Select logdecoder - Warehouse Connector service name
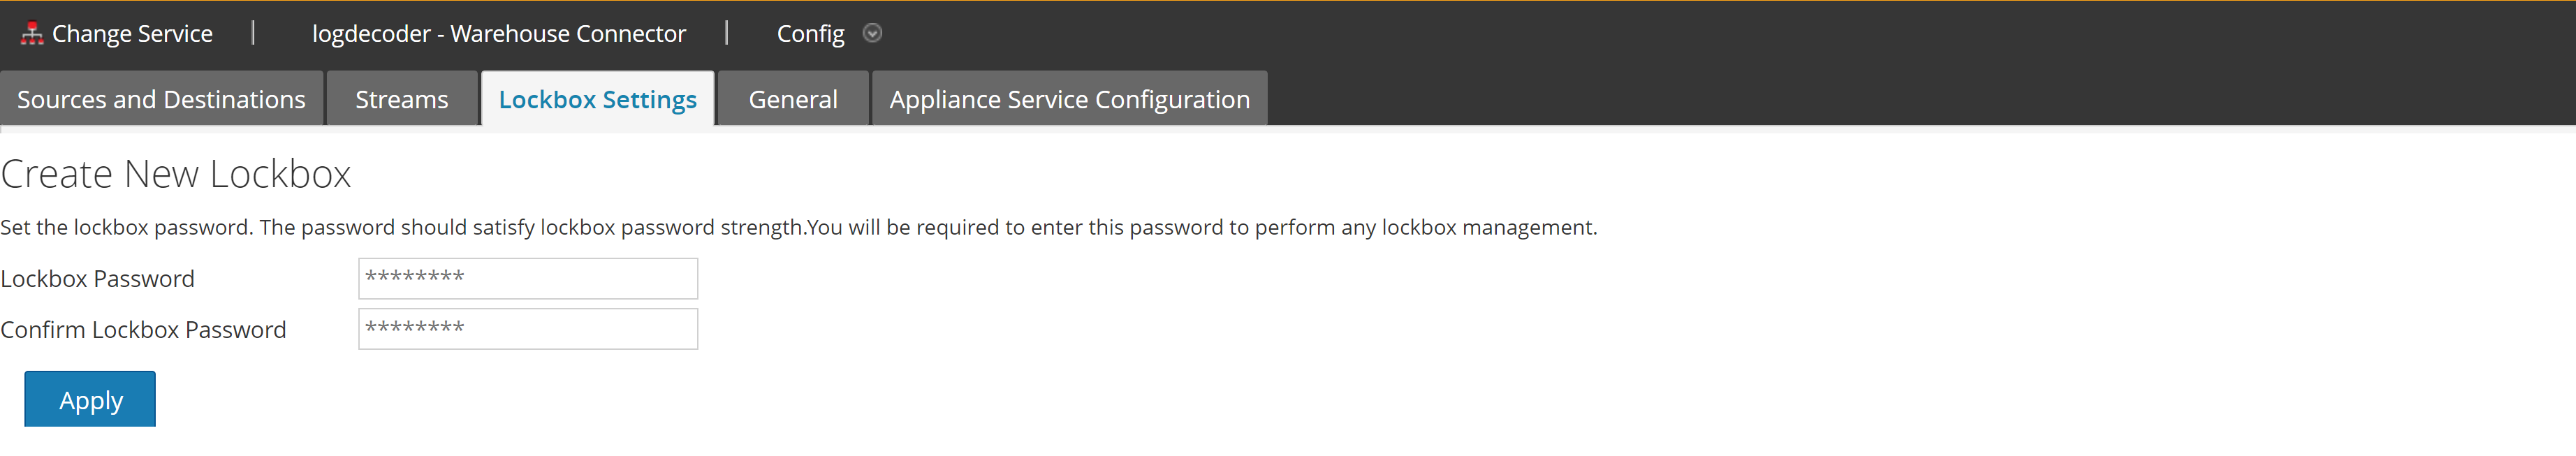The width and height of the screenshot is (2576, 456). 498,34
